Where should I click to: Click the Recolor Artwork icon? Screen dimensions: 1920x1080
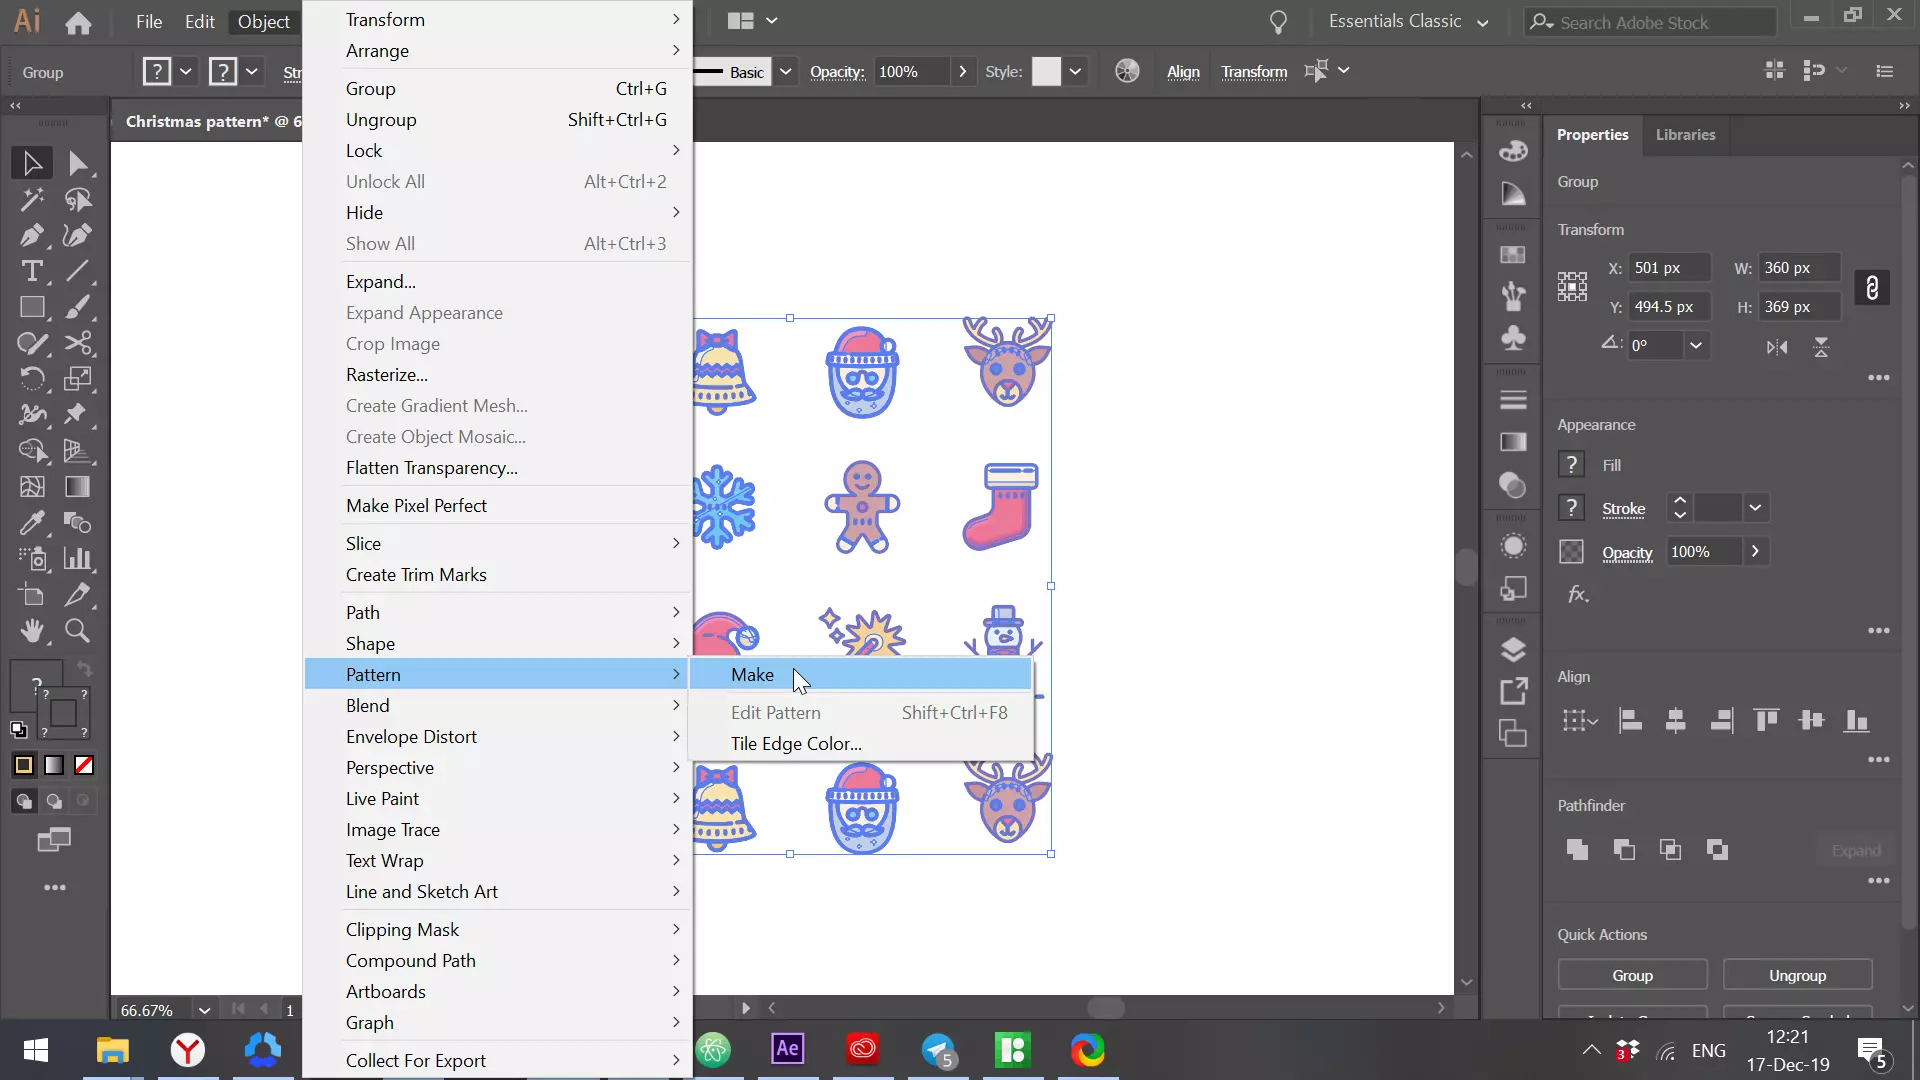[1127, 71]
